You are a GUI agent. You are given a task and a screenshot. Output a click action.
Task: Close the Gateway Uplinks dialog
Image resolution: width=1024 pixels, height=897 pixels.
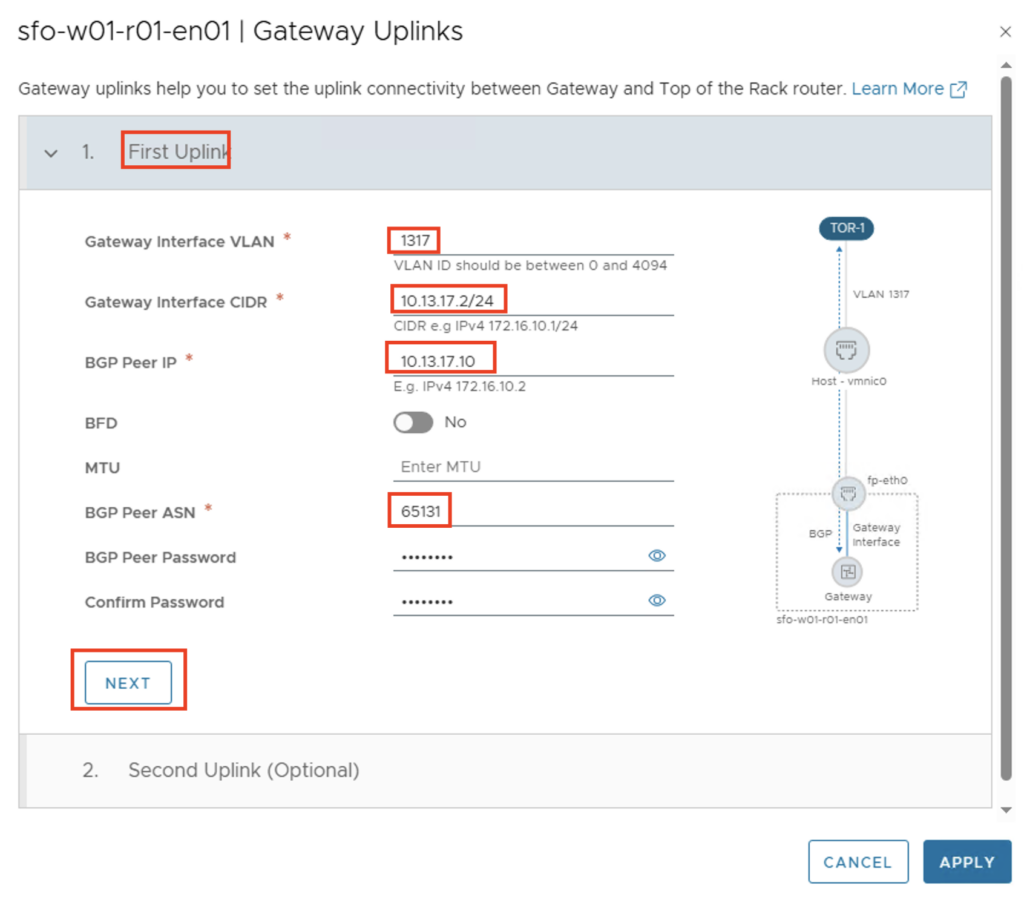click(x=1005, y=32)
